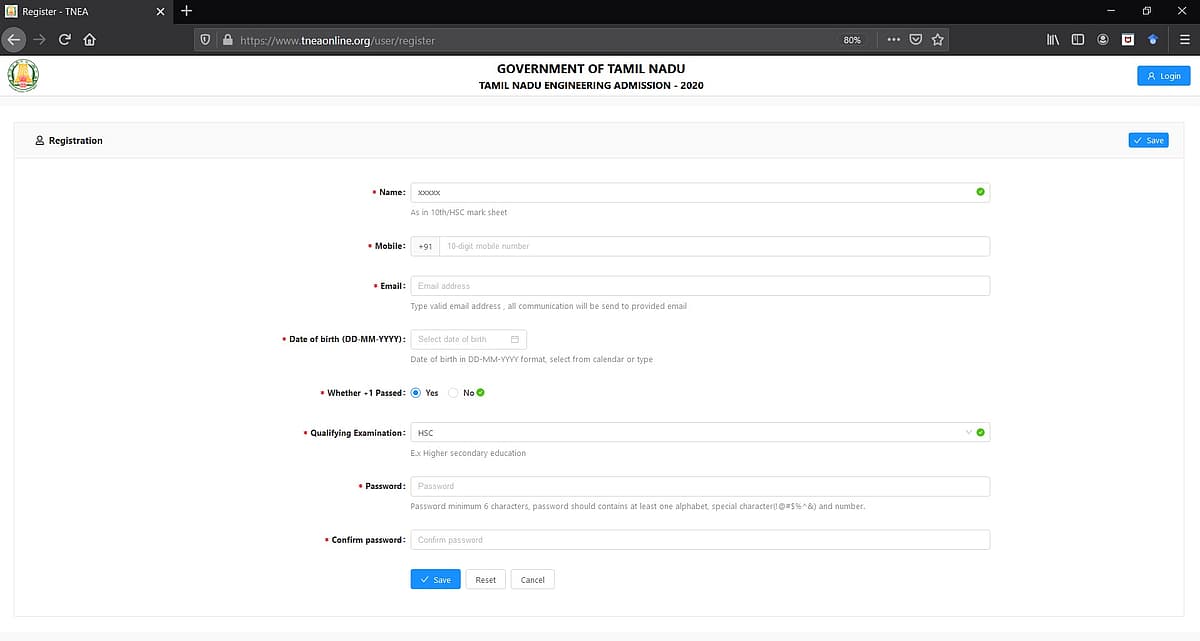Open the Library bookmarks icon
The image size is (1200, 641).
(x=1053, y=40)
